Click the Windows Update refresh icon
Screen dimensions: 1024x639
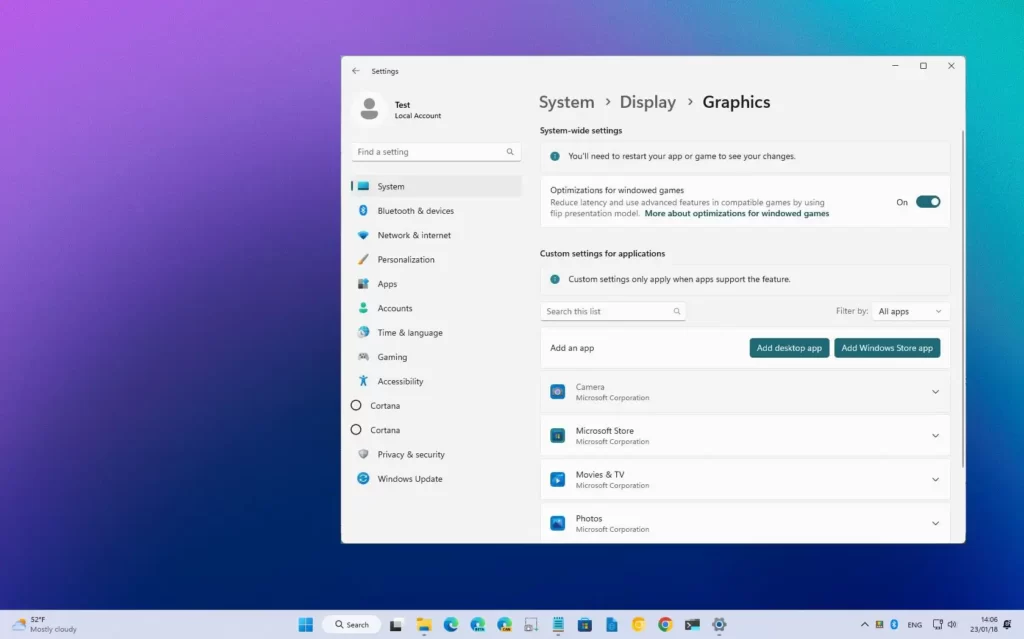[363, 478]
